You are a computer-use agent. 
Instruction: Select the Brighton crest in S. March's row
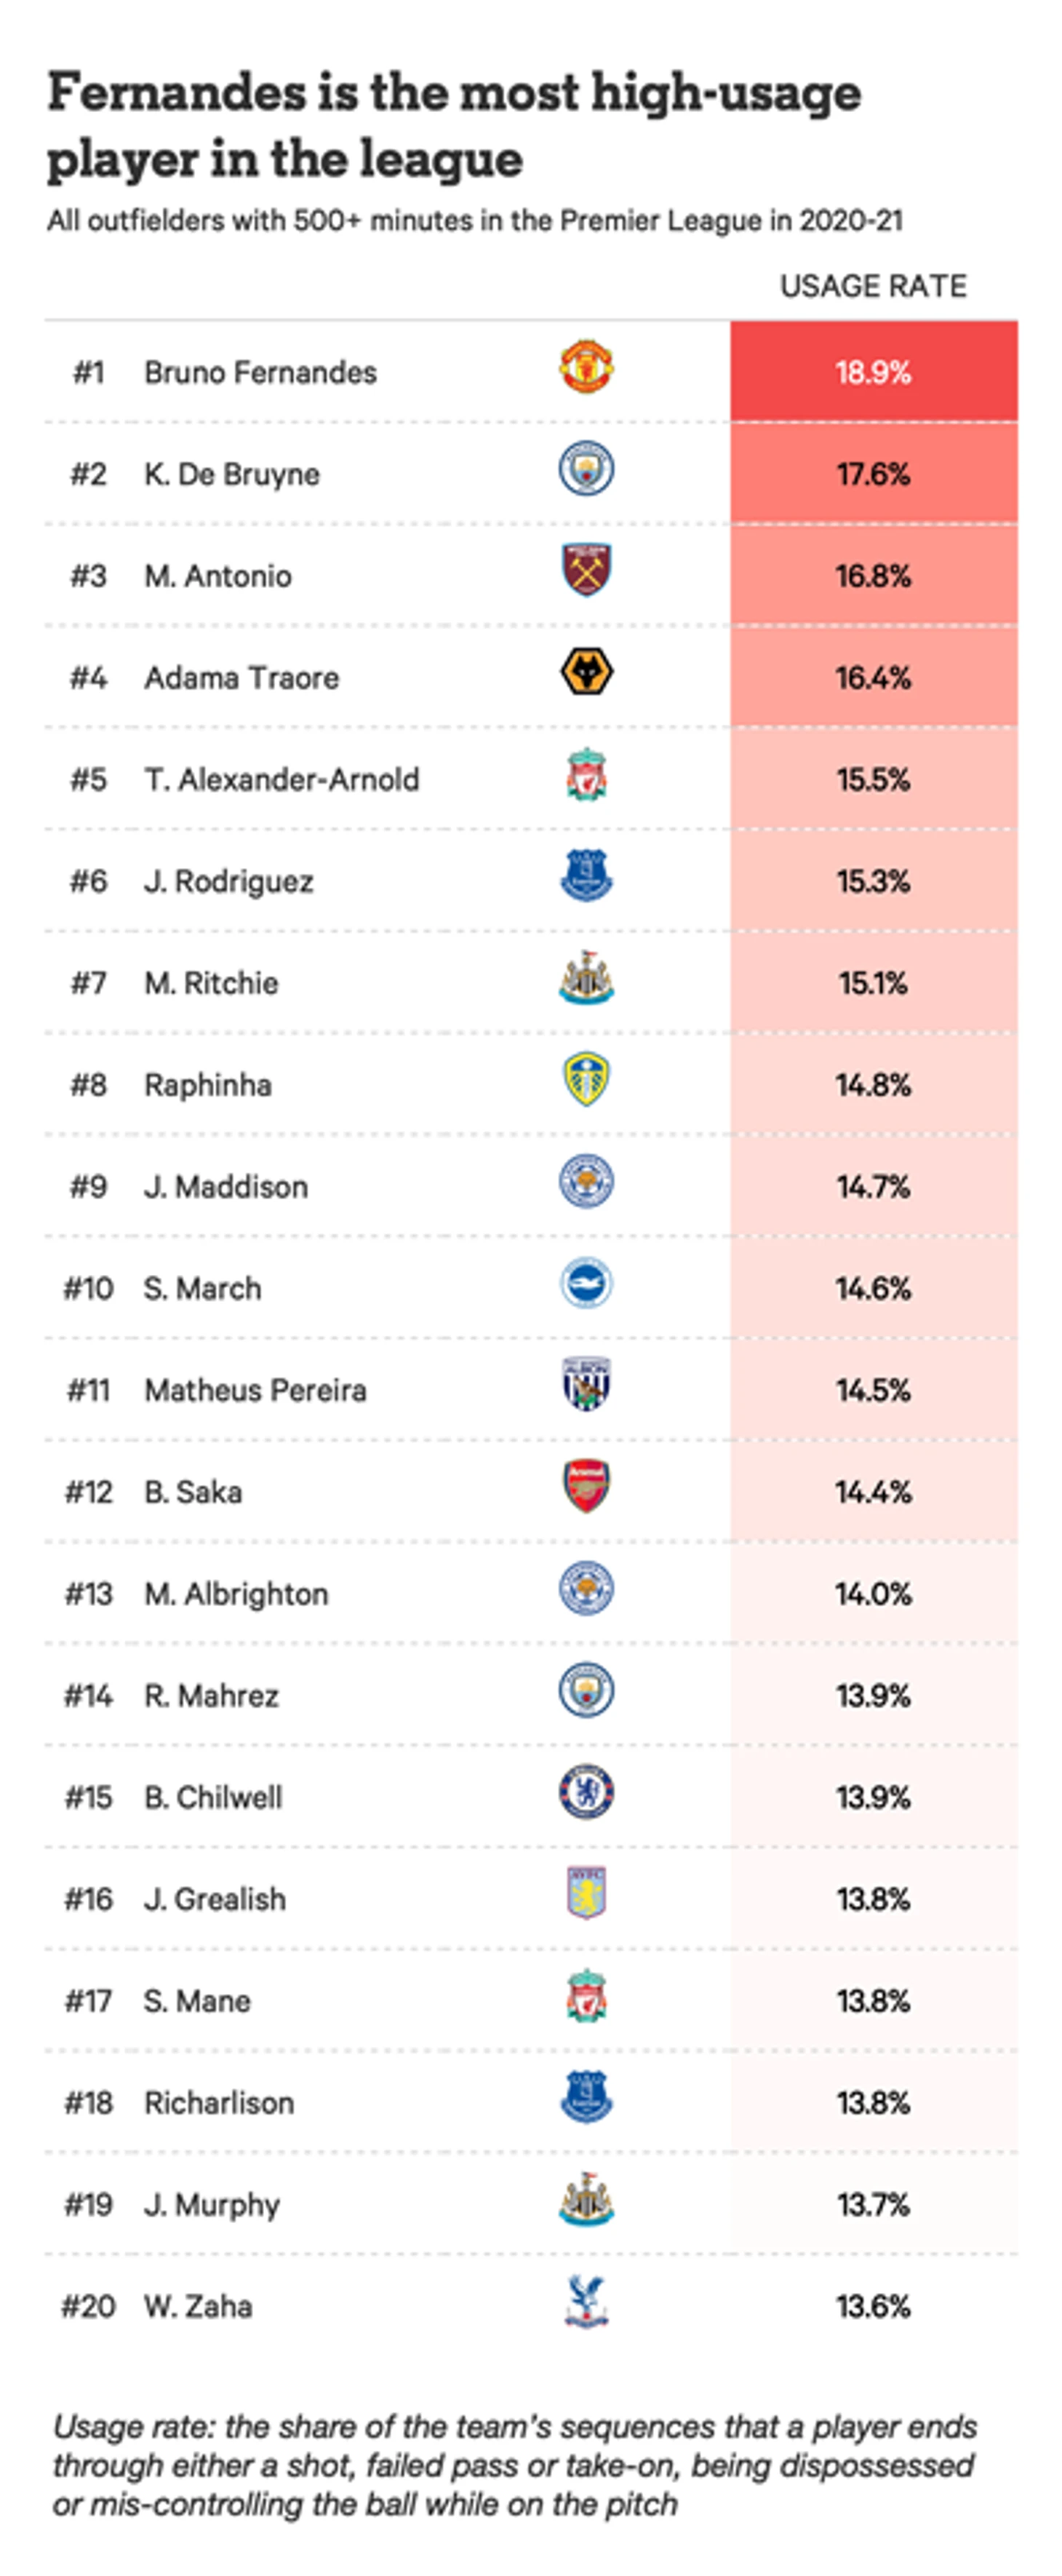[x=586, y=1284]
